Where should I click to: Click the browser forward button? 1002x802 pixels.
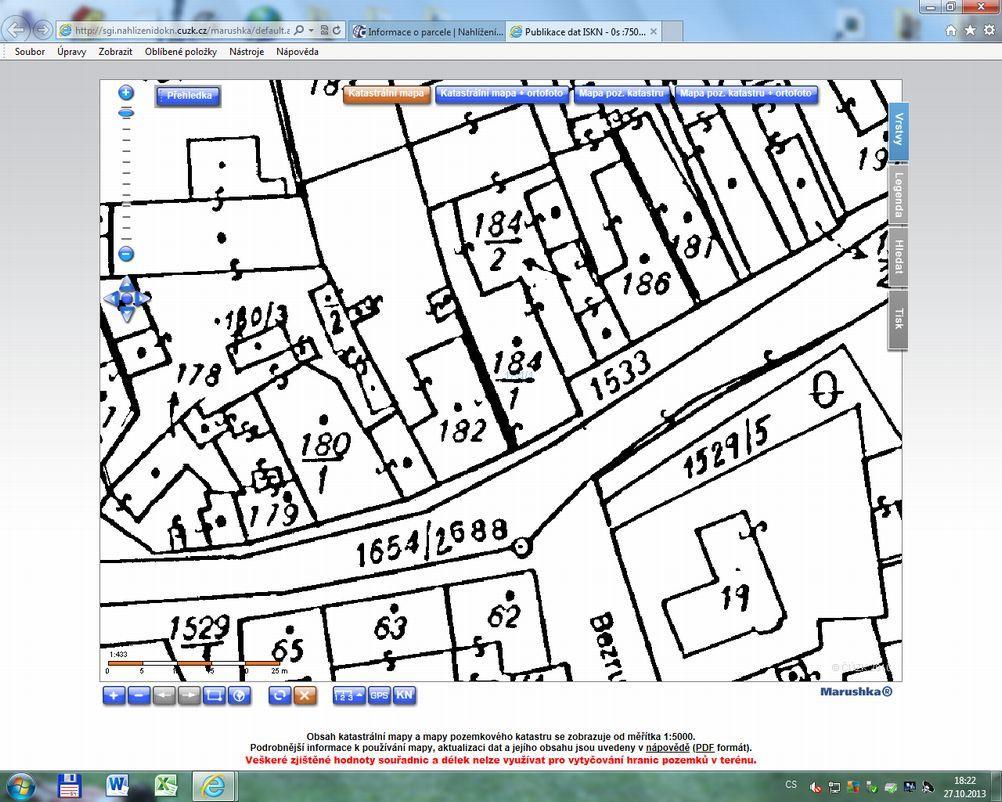(42, 29)
